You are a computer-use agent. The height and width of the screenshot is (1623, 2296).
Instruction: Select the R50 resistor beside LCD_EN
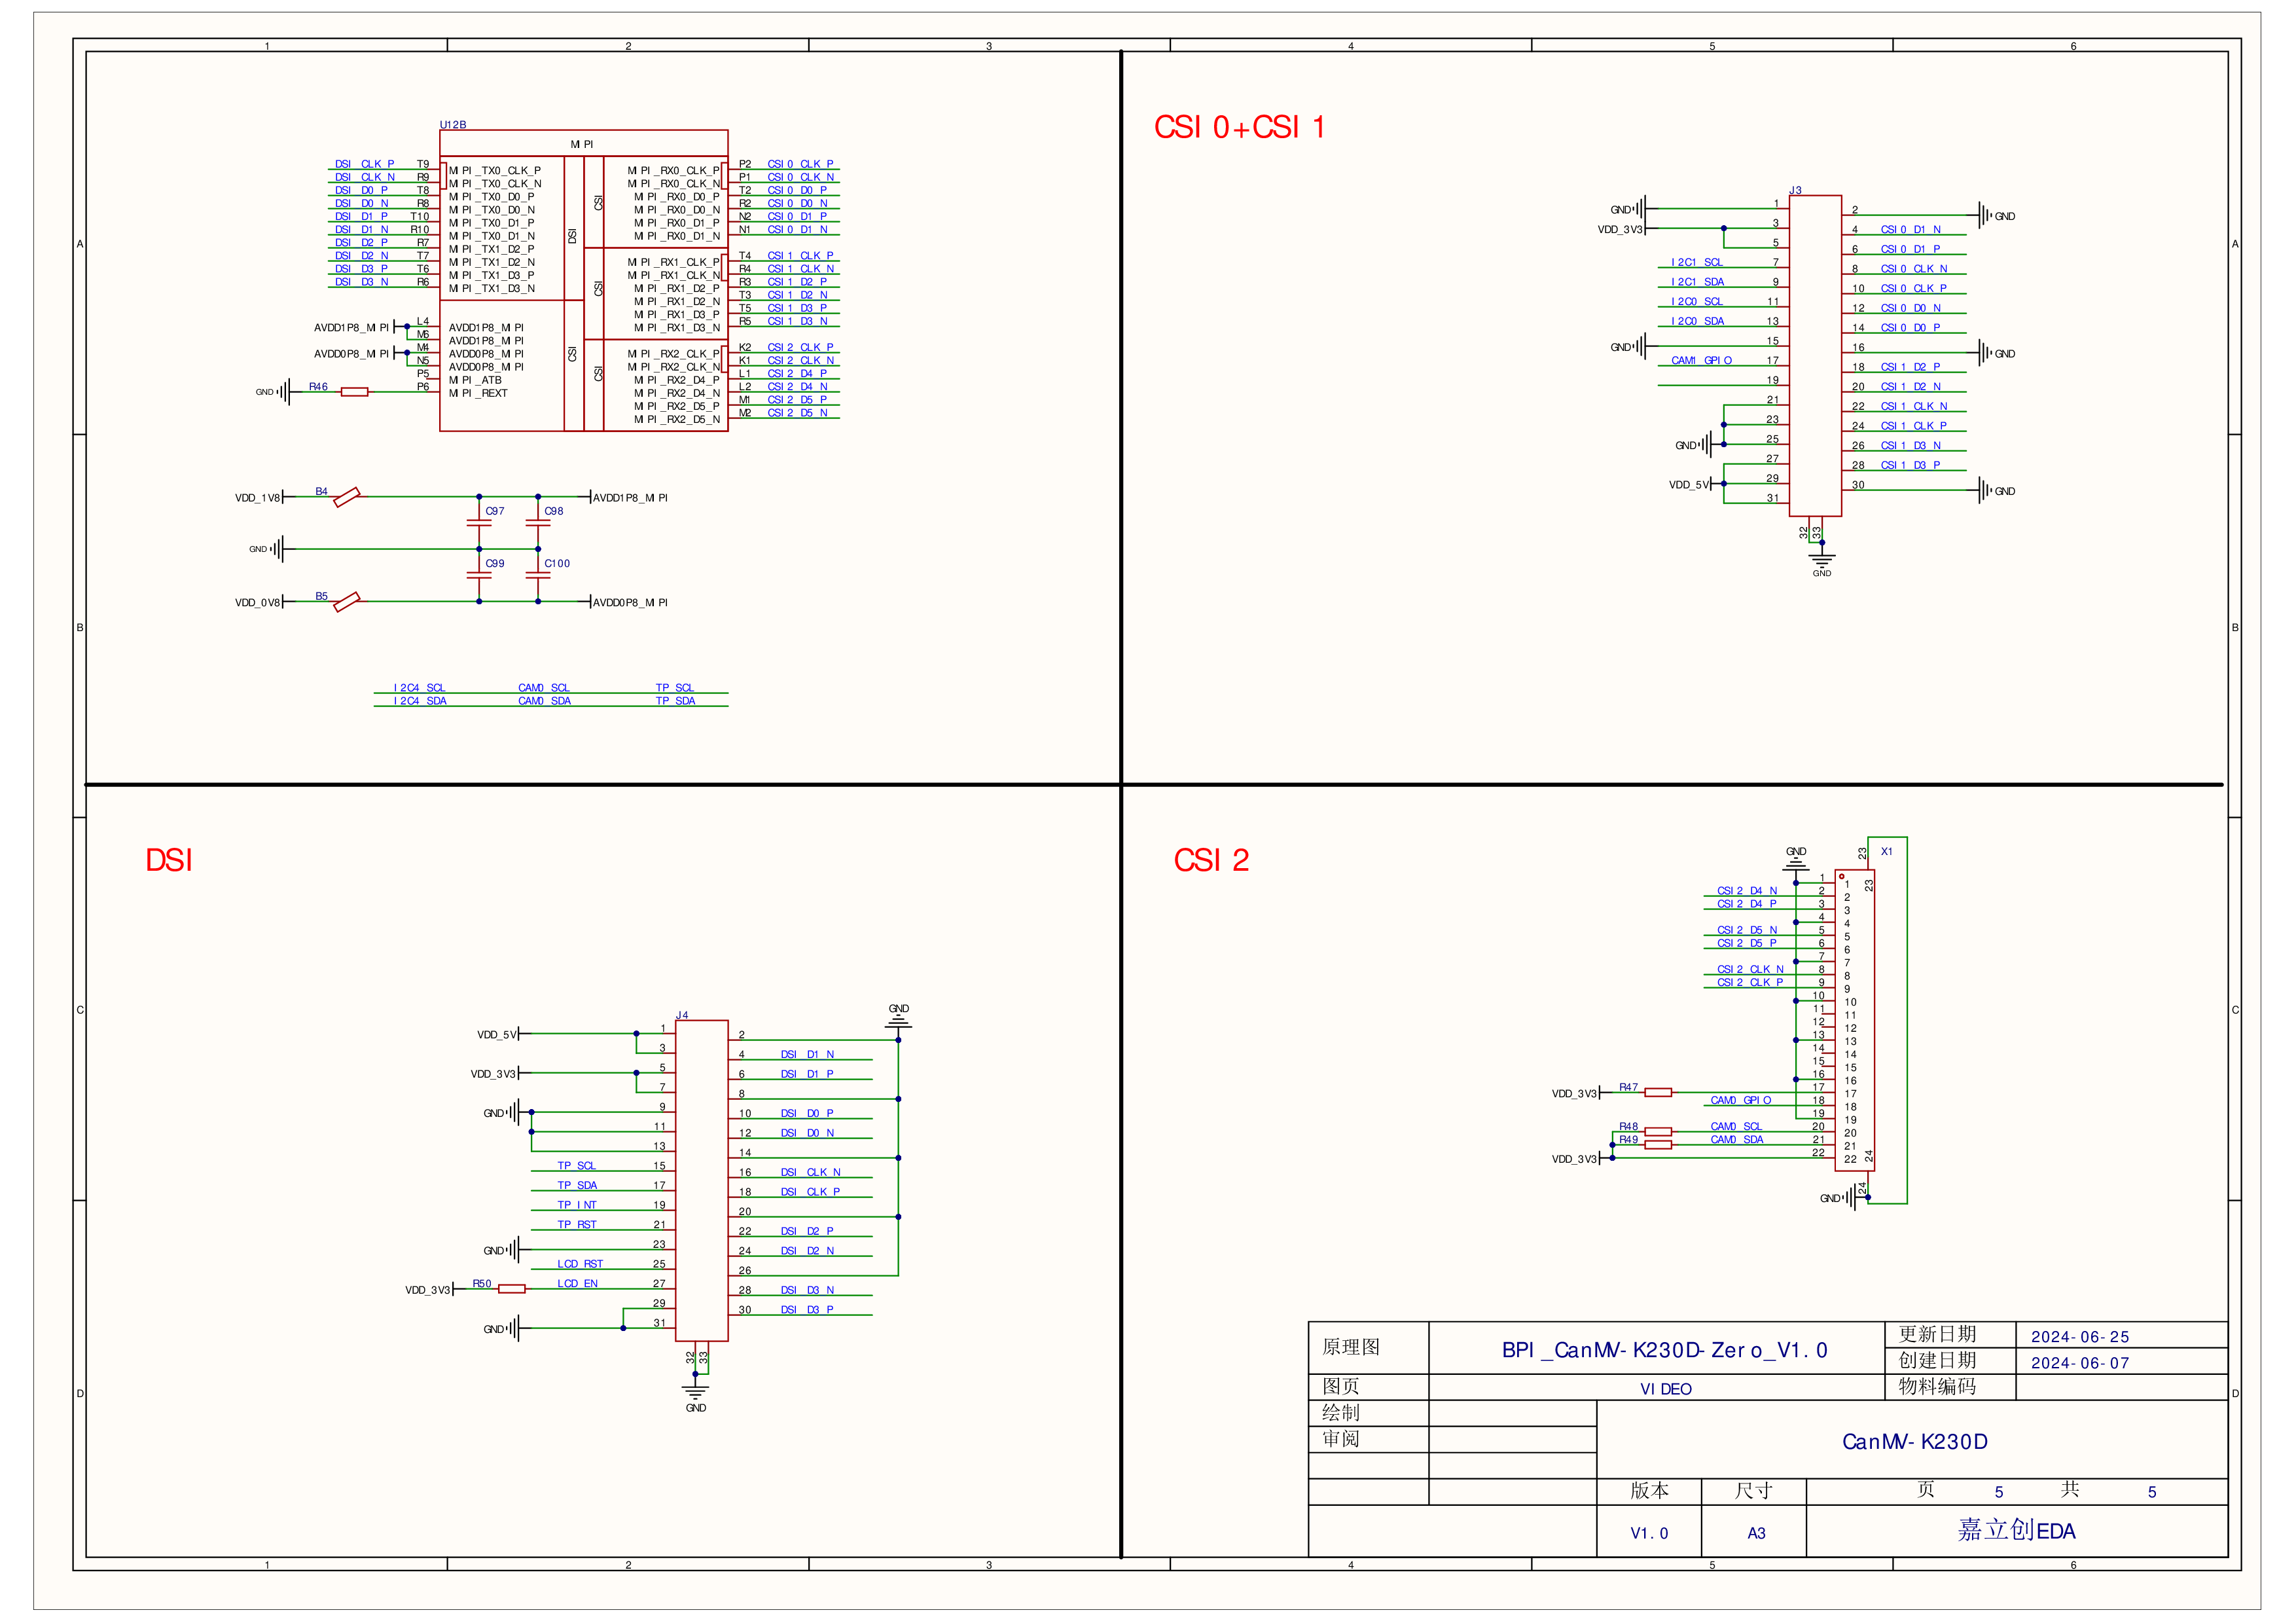coord(511,1289)
